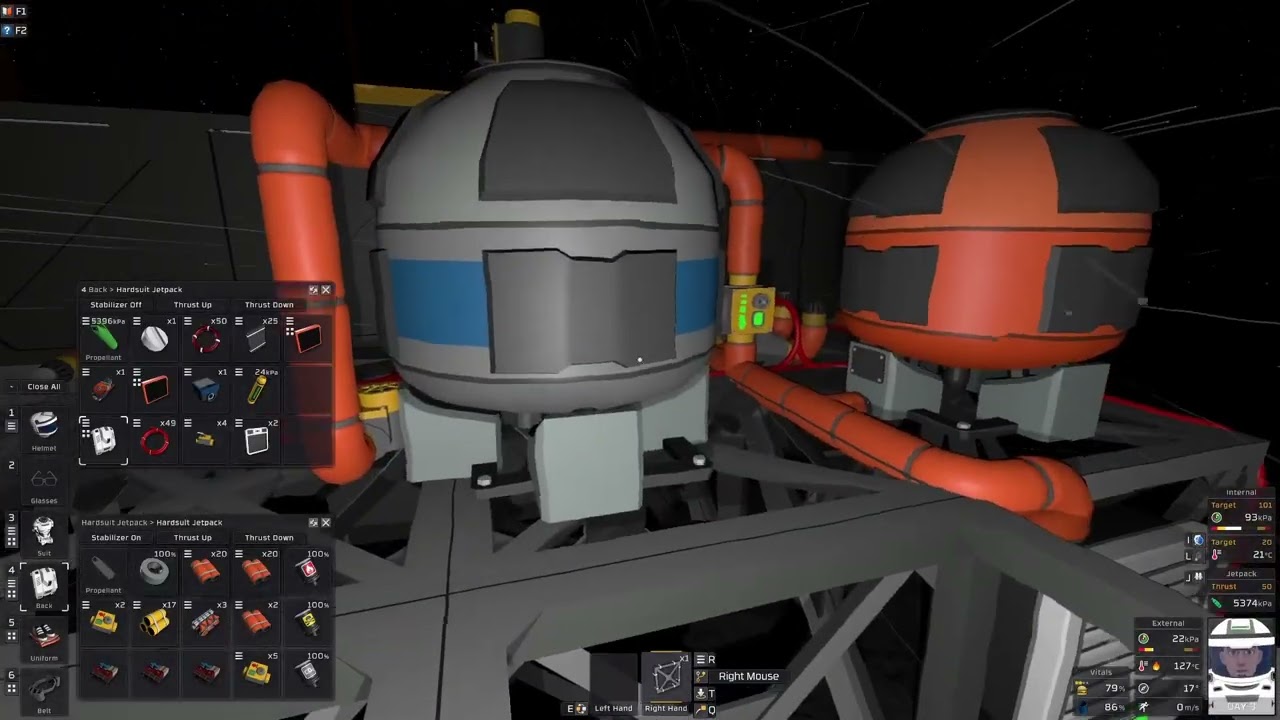This screenshot has width=1280, height=720.
Task: Expand the Helmet slot menu icon
Action: [x=12, y=427]
